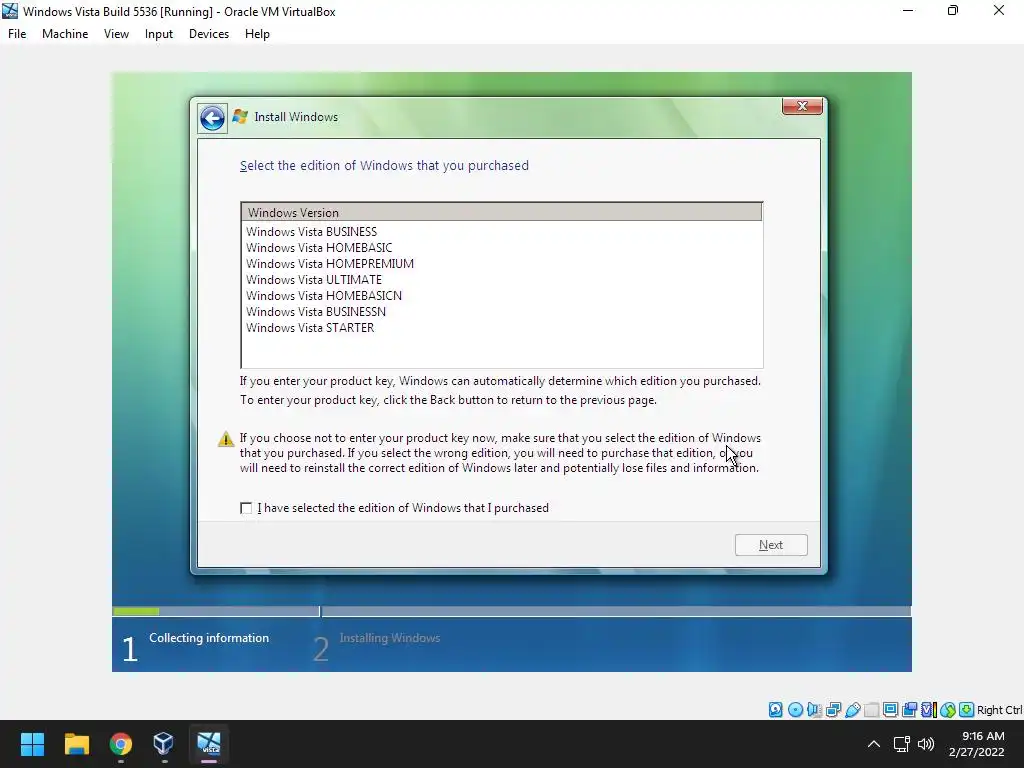Click the green setup progress bar
Screen dimensions: 1024x768
pyautogui.click(x=136, y=611)
